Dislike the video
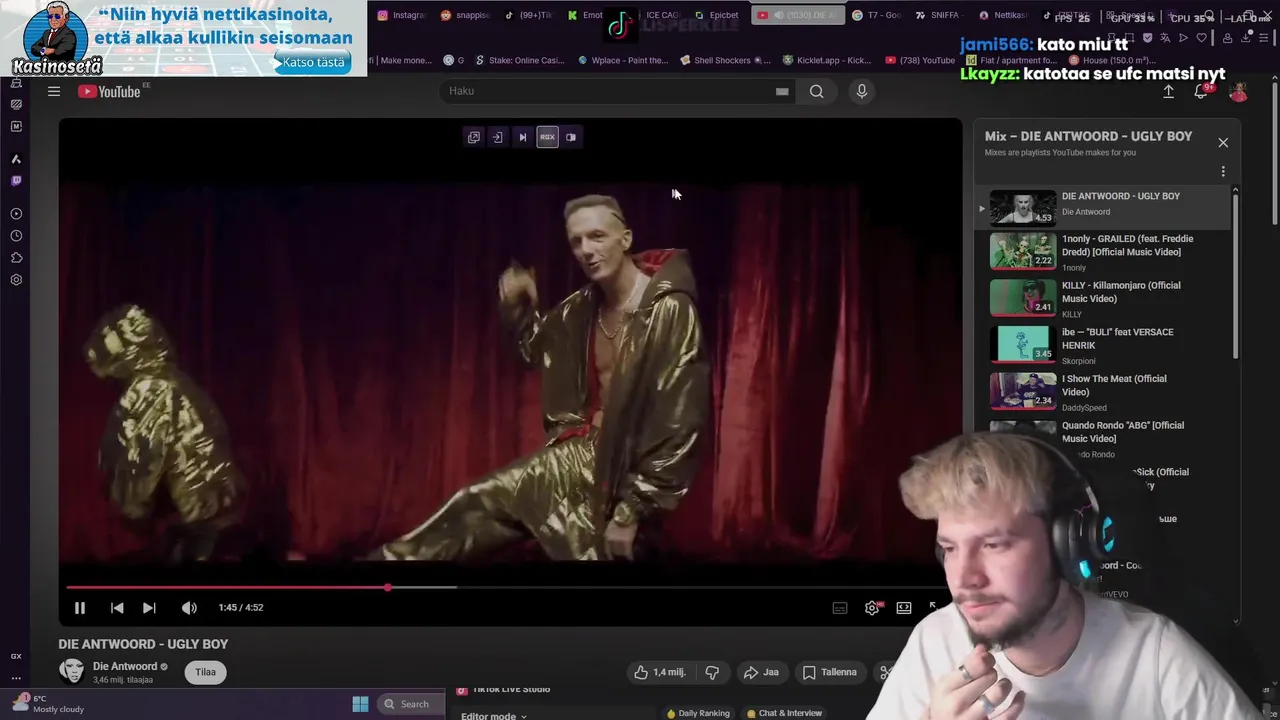 pyautogui.click(x=712, y=672)
